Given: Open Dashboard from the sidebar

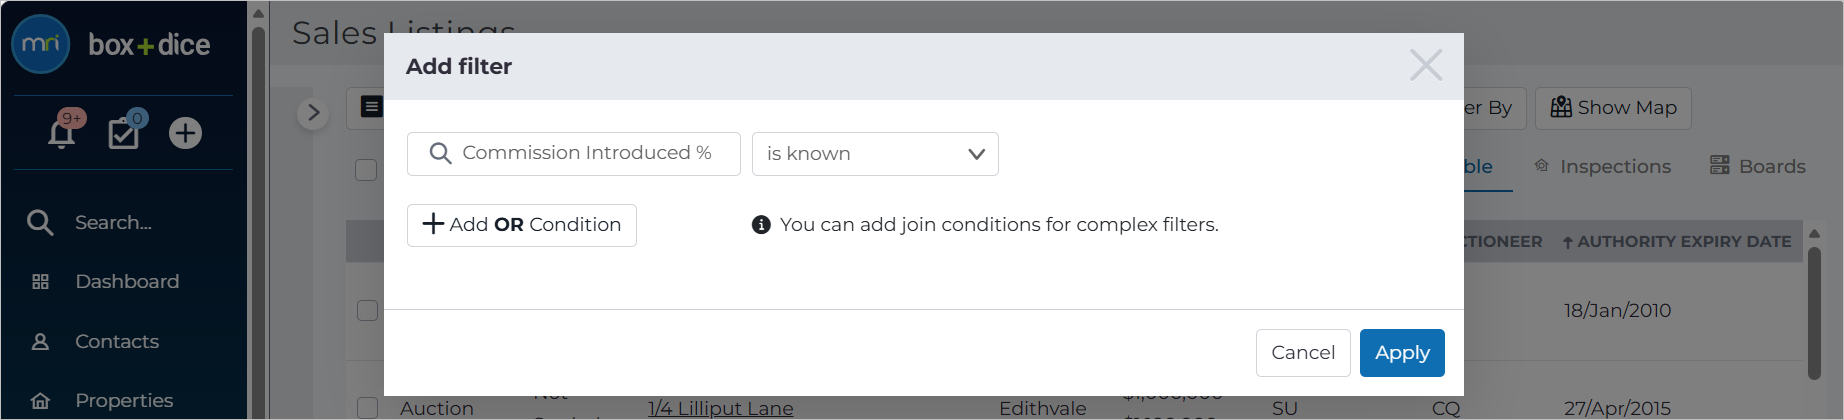Looking at the screenshot, I should click(x=127, y=282).
